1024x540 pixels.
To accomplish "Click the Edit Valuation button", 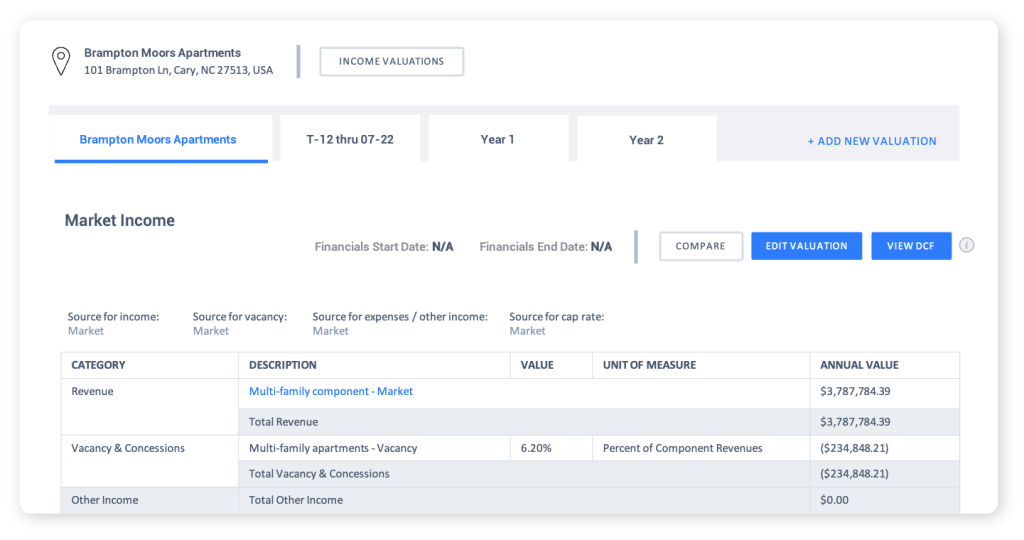I will click(x=806, y=246).
